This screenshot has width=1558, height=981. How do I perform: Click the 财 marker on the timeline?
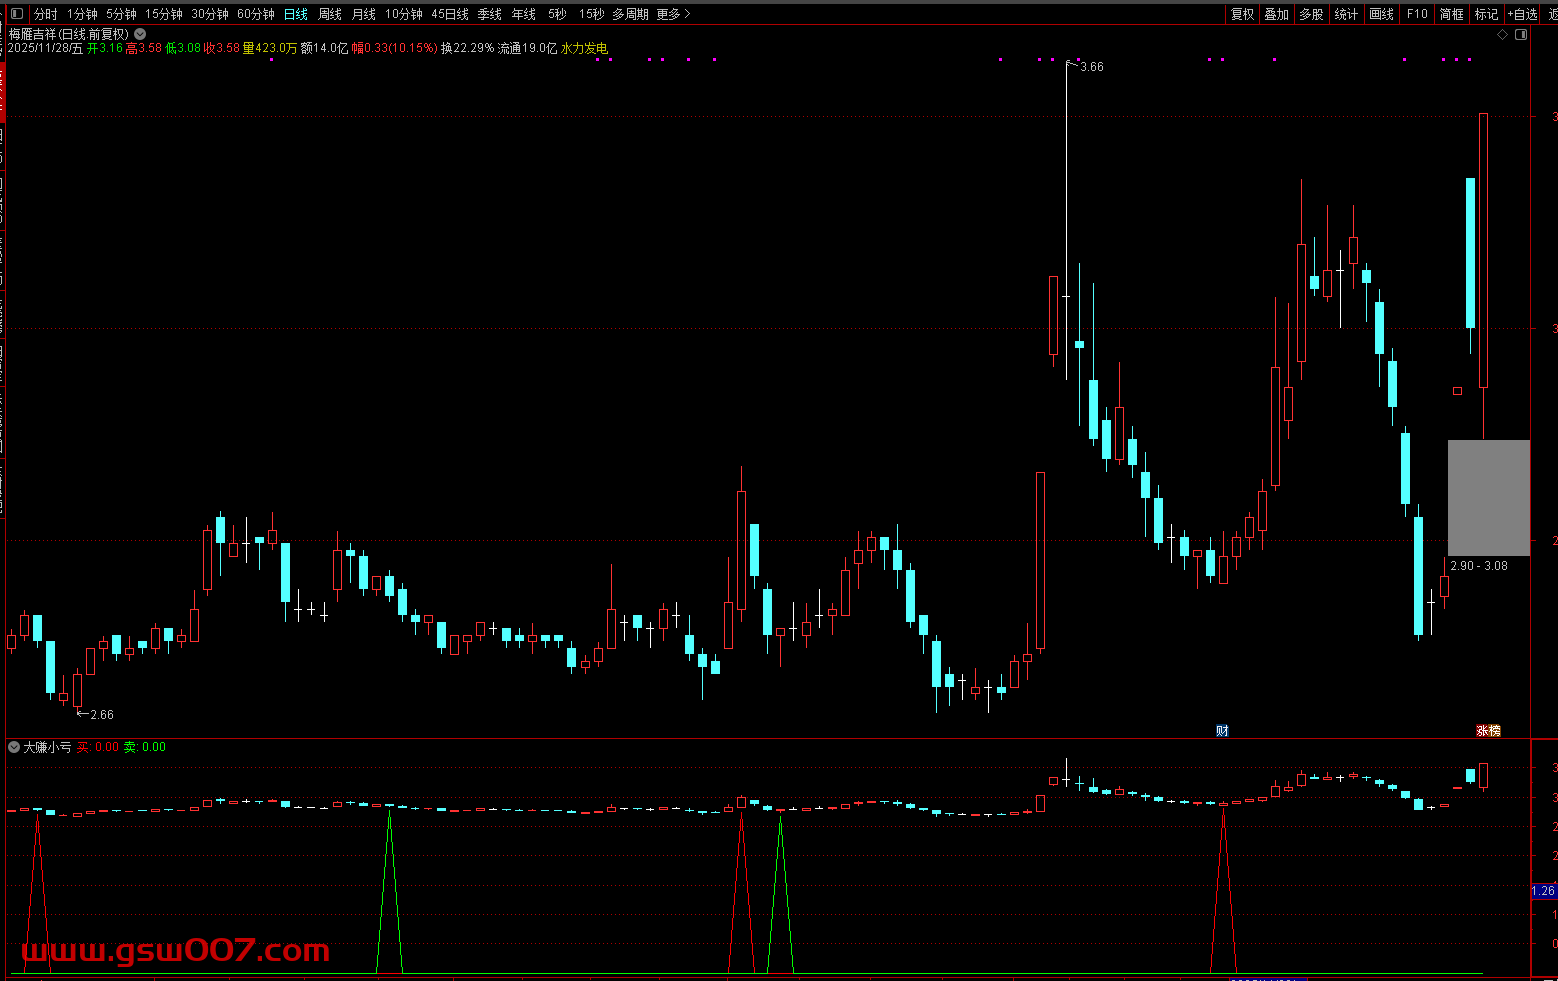tap(1222, 731)
